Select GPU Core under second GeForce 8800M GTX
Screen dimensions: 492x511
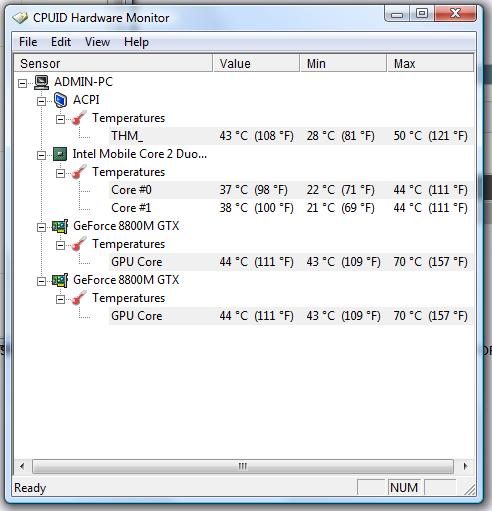291,316
